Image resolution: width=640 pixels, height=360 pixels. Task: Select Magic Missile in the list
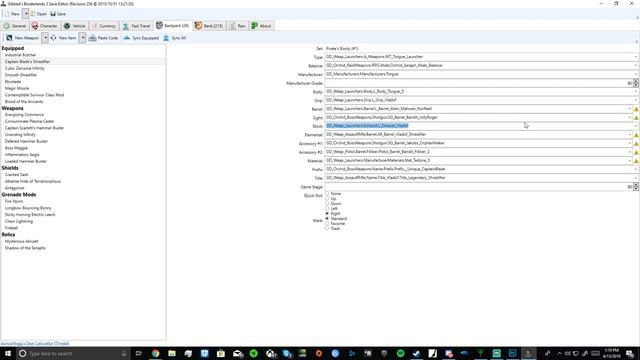[x=17, y=88]
